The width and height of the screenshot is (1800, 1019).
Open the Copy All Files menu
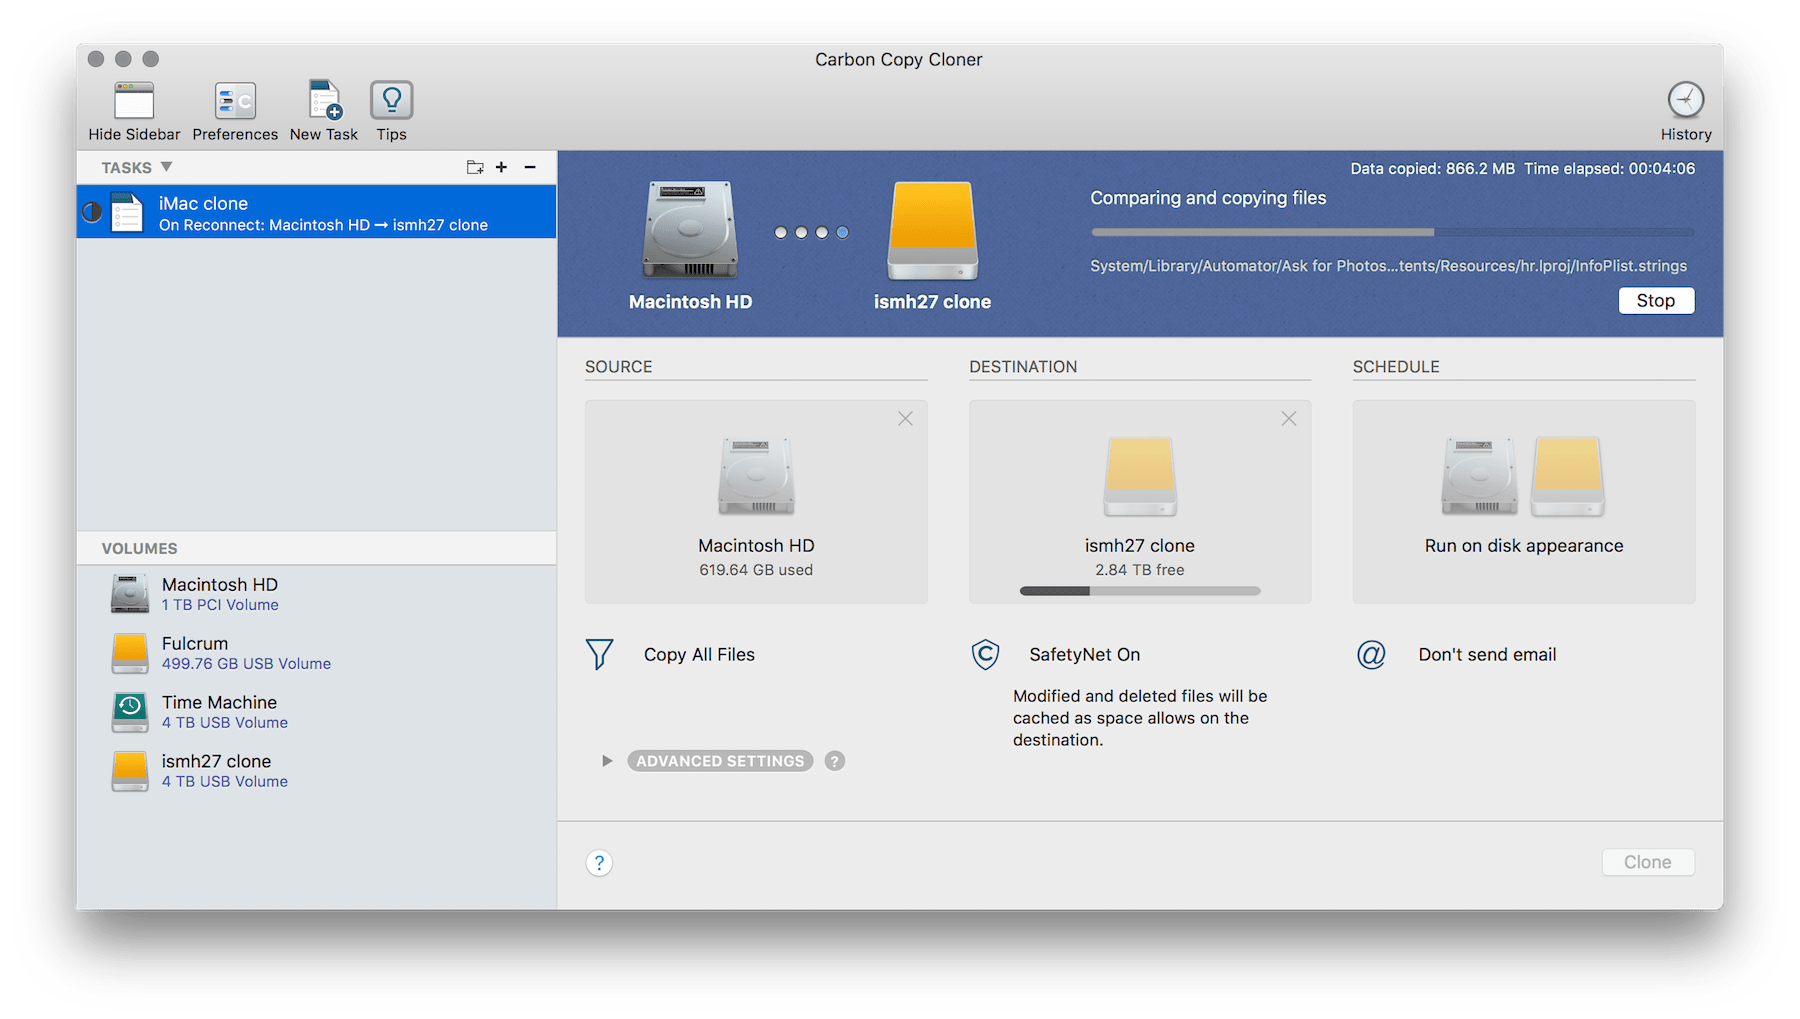coord(699,655)
